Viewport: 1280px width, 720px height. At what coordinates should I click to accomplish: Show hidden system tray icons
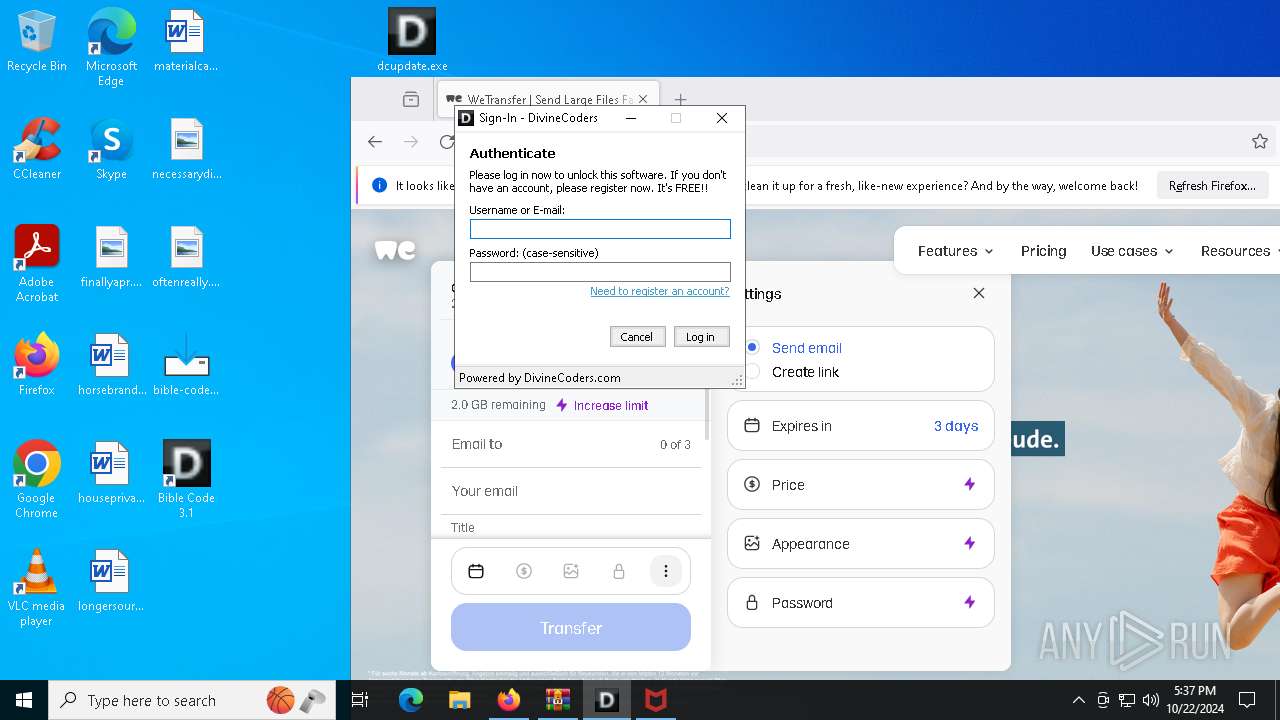click(1078, 700)
